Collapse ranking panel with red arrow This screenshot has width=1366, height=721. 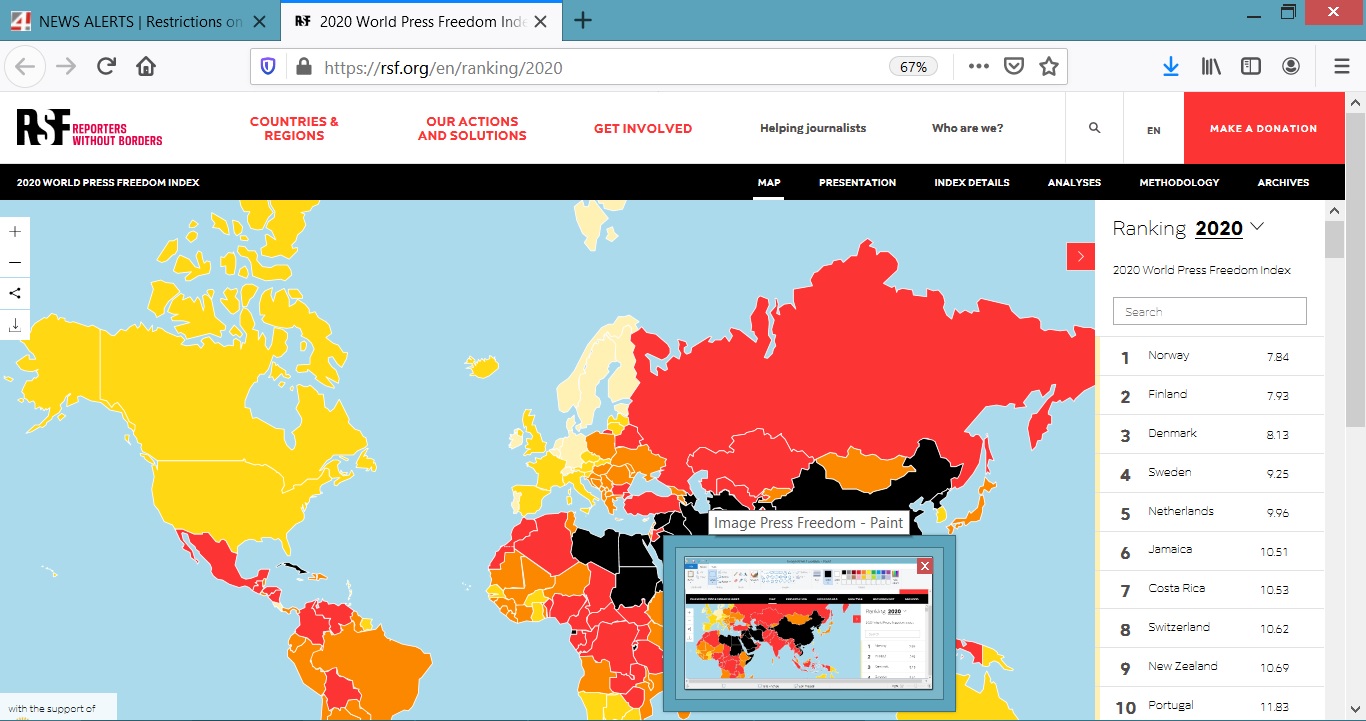pyautogui.click(x=1081, y=256)
